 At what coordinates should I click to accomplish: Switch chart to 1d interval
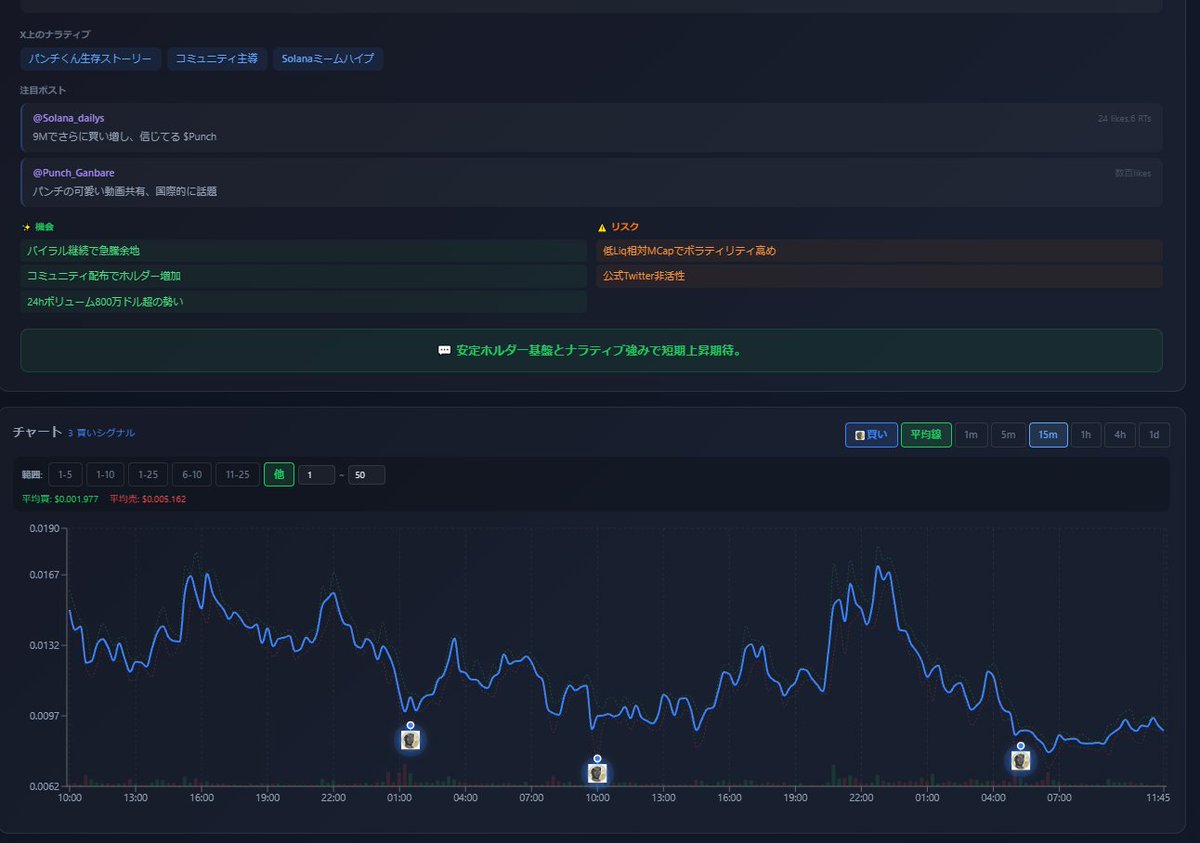[1154, 435]
